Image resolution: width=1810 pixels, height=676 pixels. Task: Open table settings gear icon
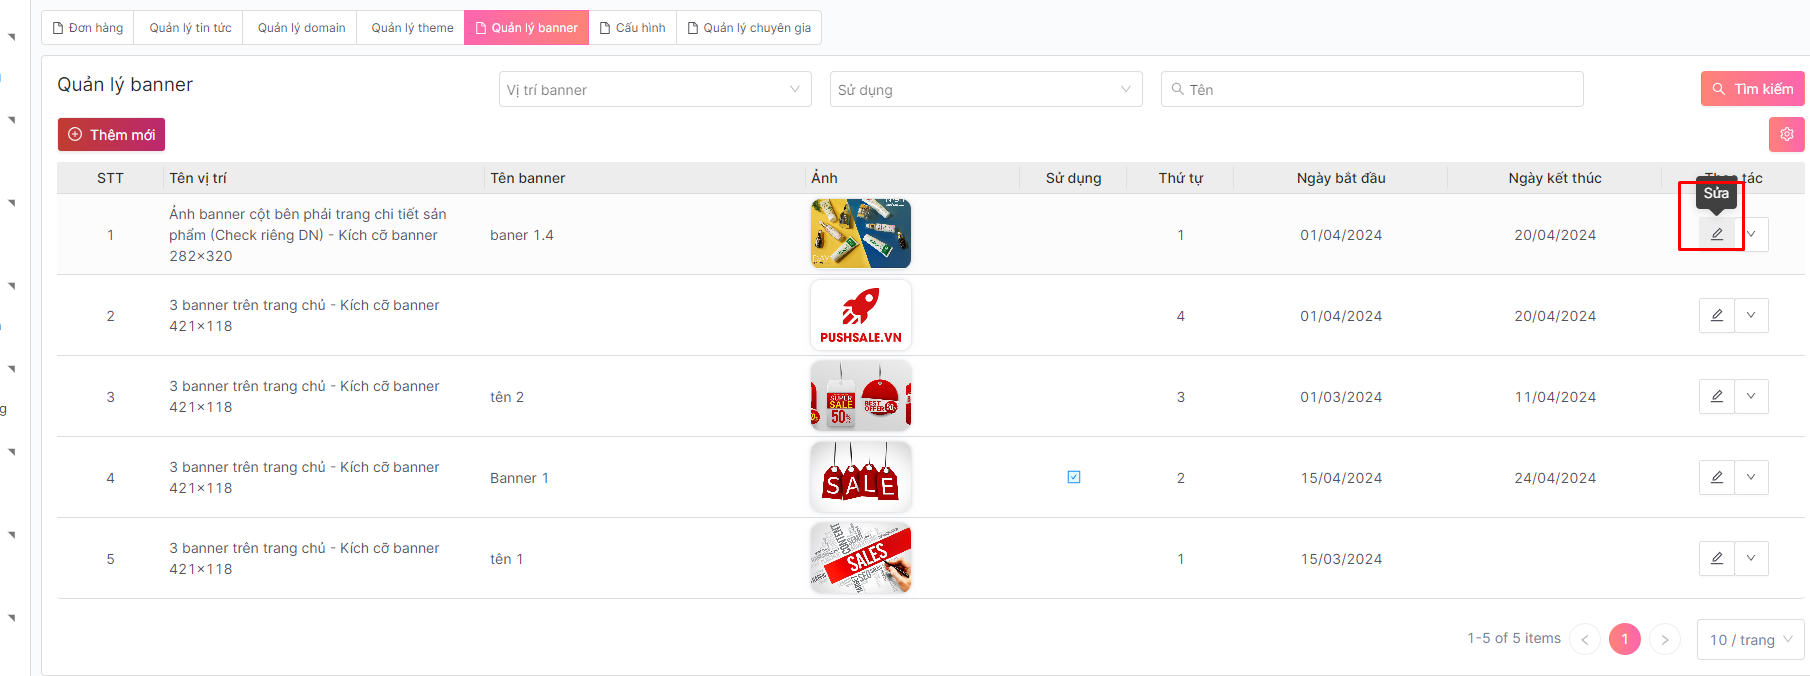click(1786, 134)
